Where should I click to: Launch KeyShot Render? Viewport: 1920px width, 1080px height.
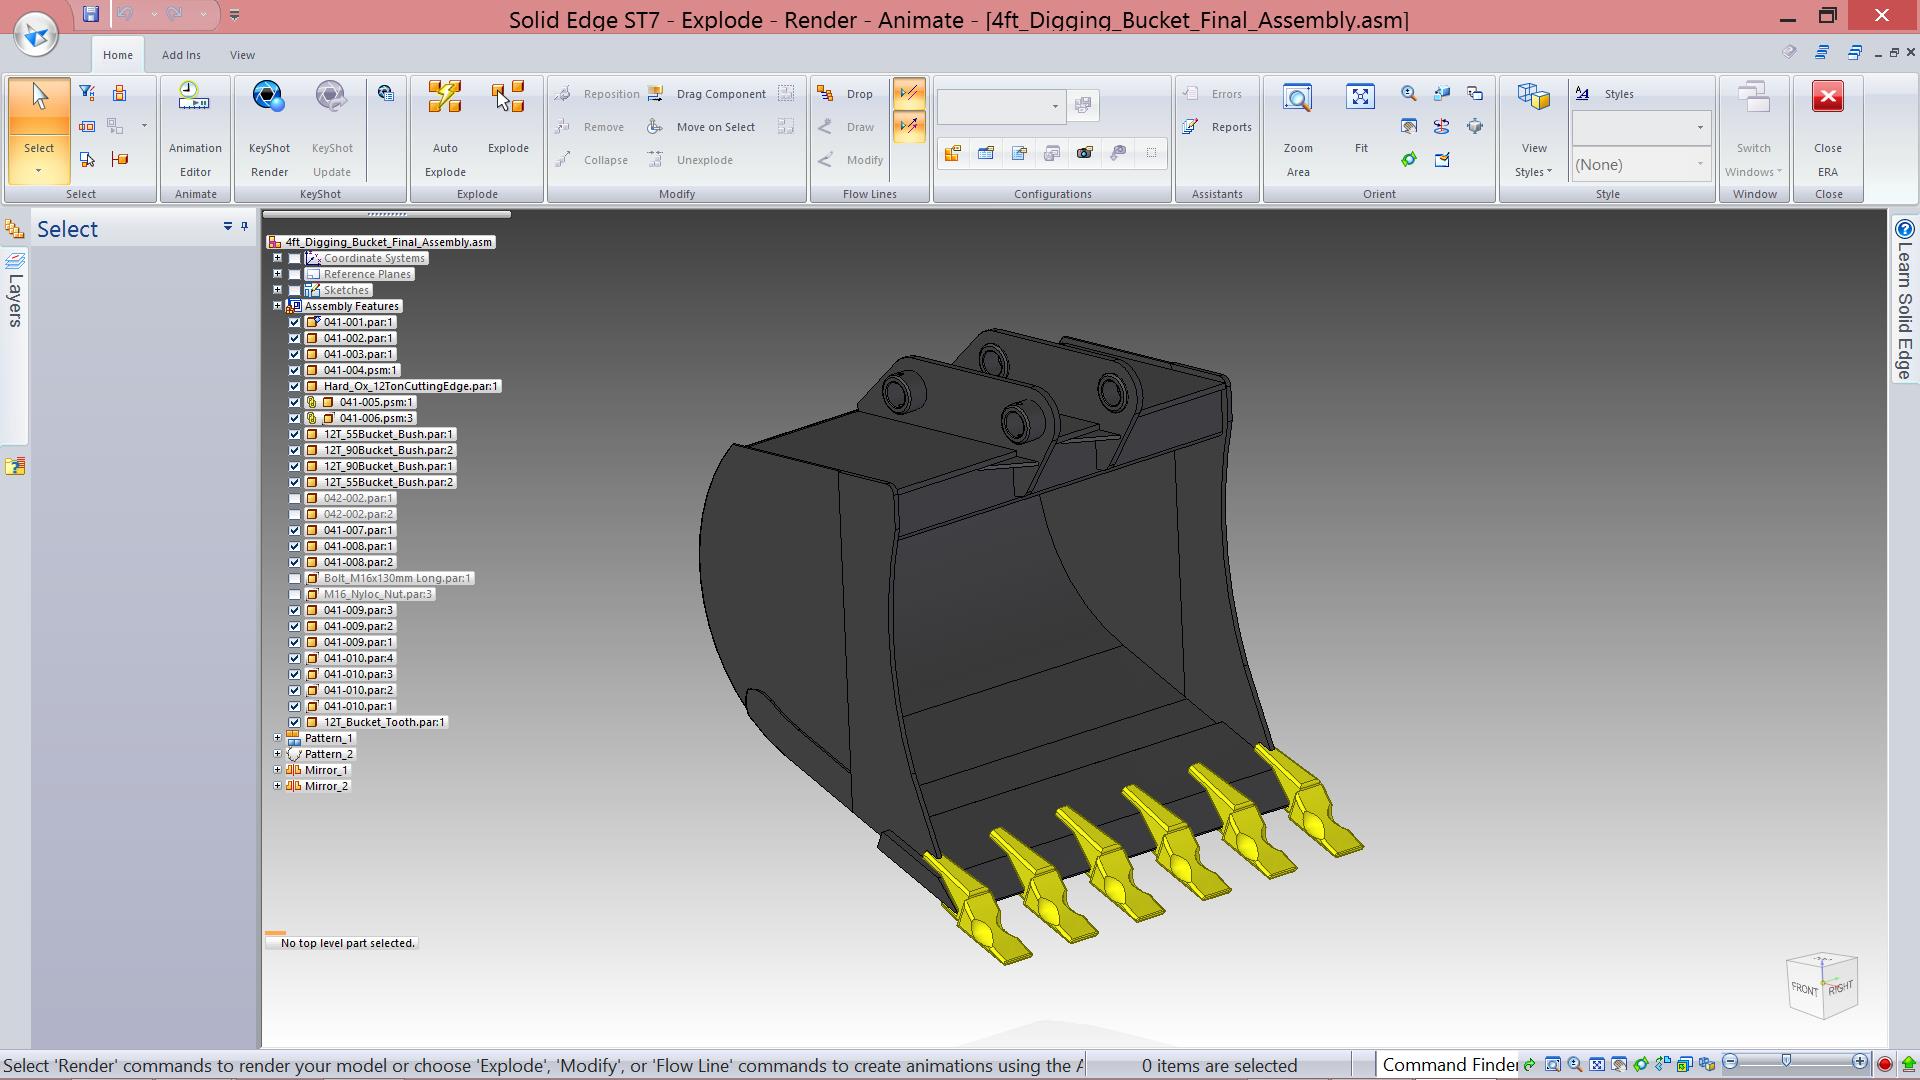click(269, 130)
